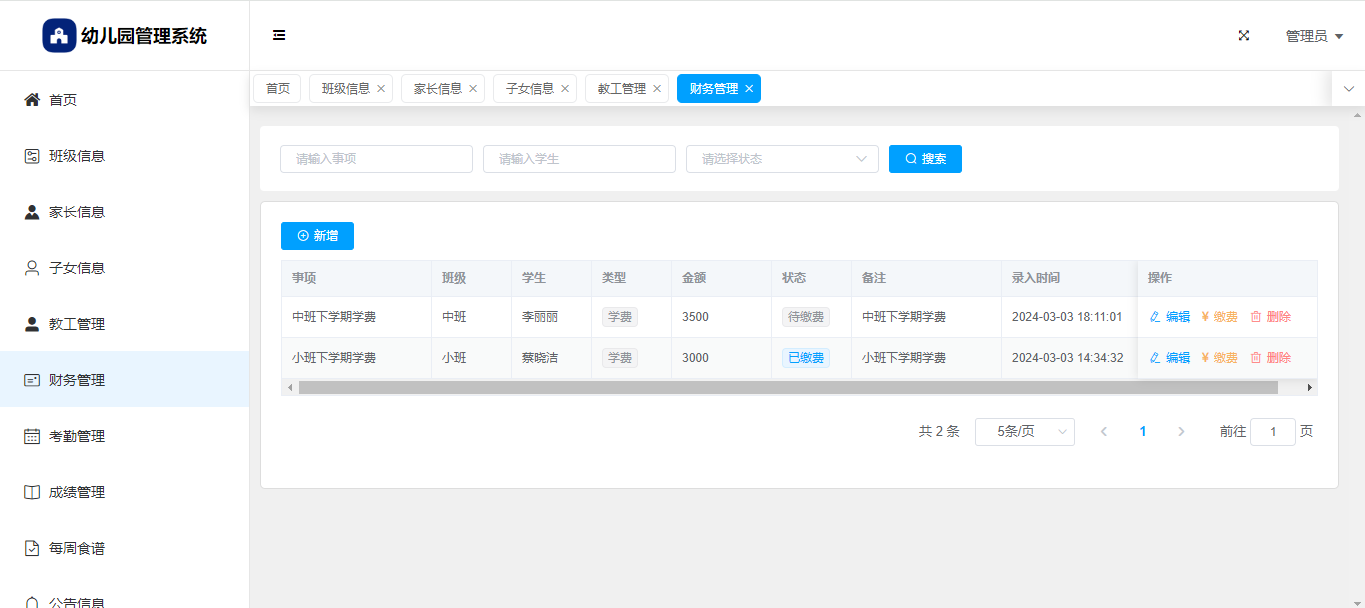Click the 新增 add button
This screenshot has width=1365, height=608.
(317, 236)
